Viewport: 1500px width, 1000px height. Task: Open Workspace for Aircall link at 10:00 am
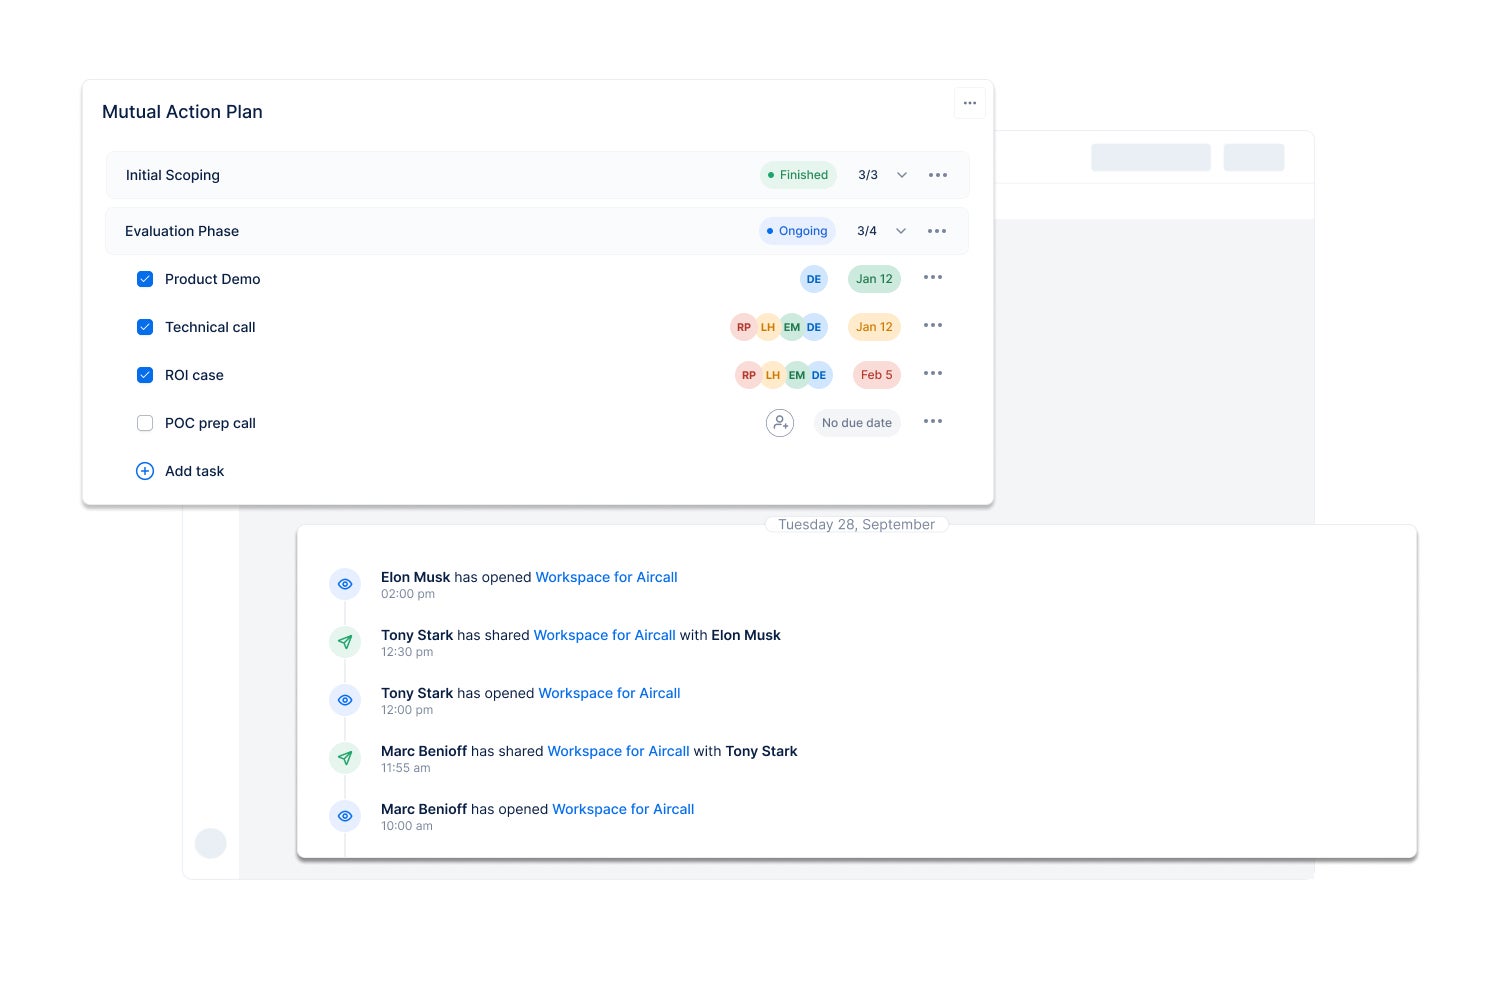(x=622, y=809)
